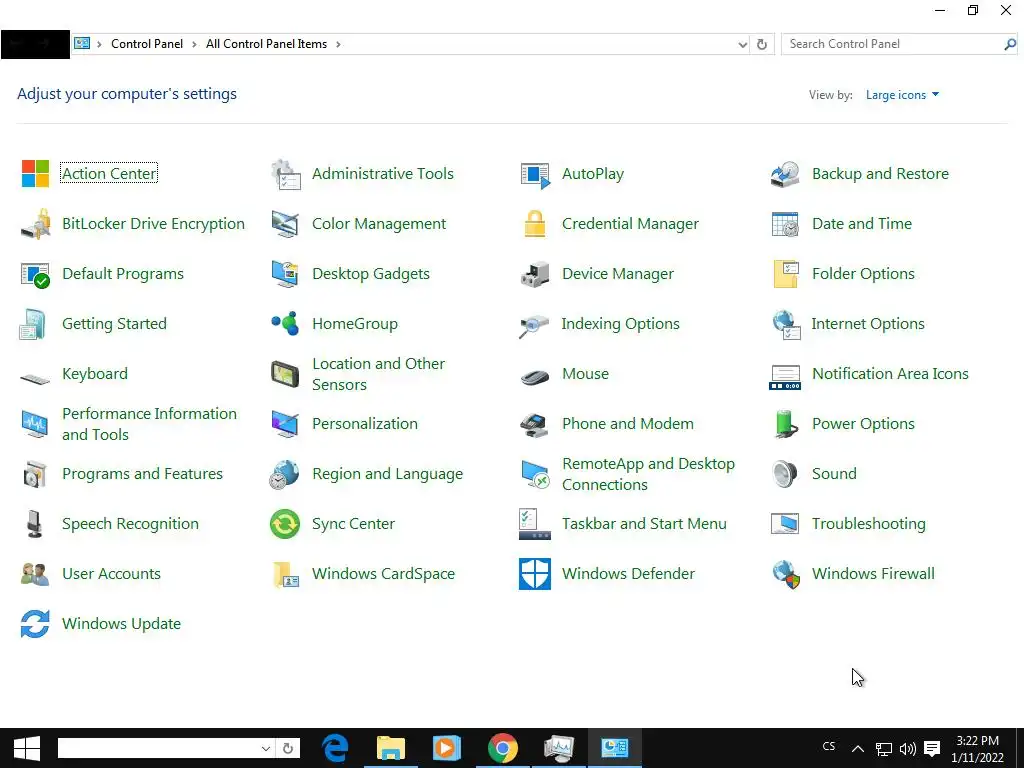
Task: Click the network tray icon
Action: pos(884,749)
